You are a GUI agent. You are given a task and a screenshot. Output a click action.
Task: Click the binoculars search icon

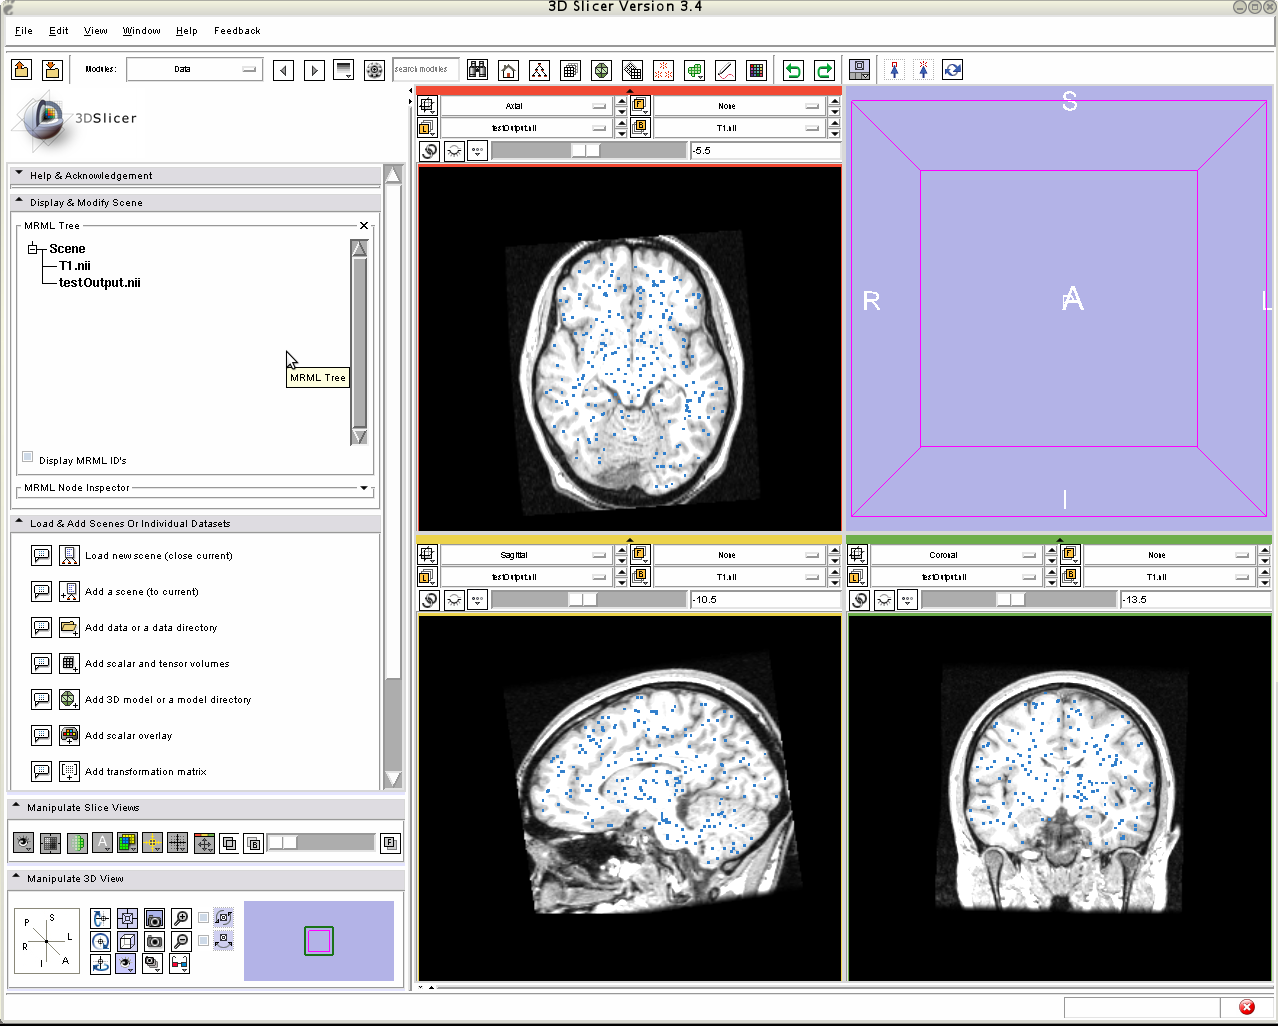click(x=478, y=70)
